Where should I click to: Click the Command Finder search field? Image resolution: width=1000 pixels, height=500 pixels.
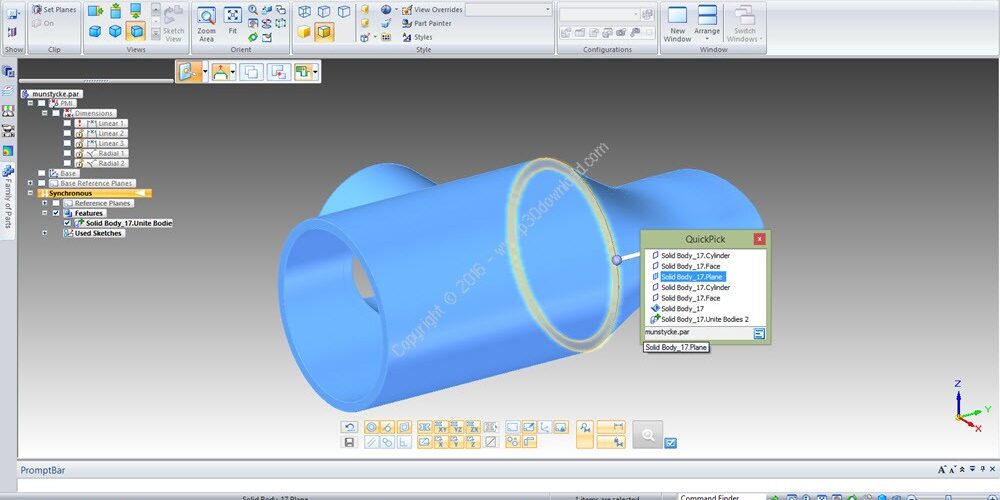coord(721,497)
